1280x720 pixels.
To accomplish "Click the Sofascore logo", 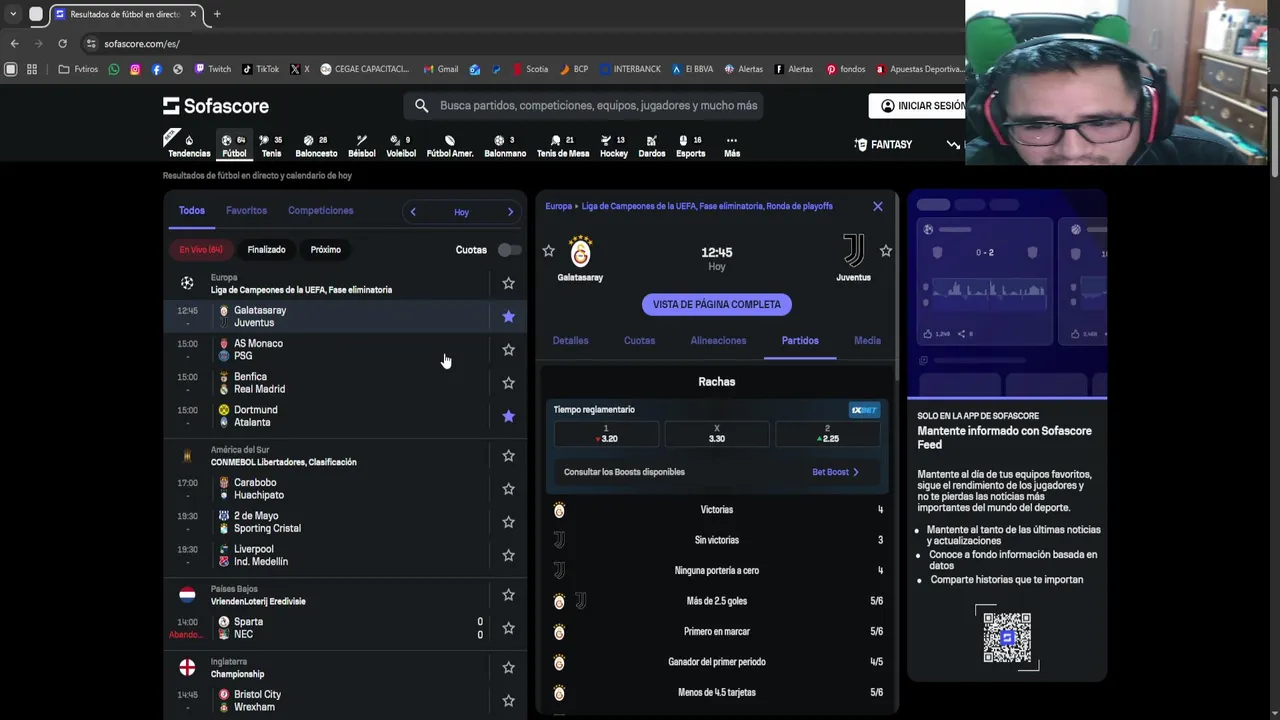I will tap(216, 105).
